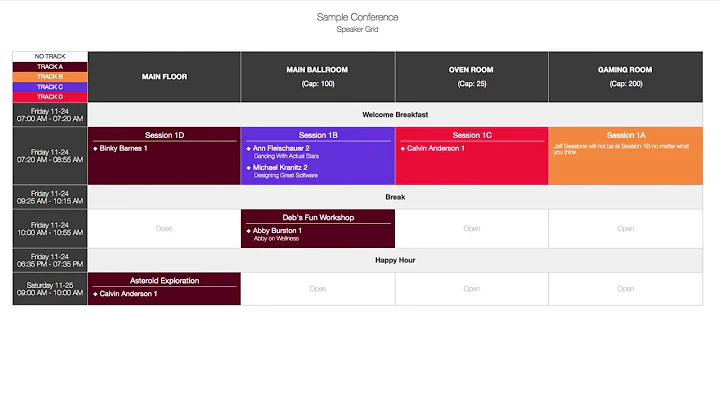Viewport: 720px width, 404px height.
Task: Open the Session 1A title
Action: click(626, 135)
